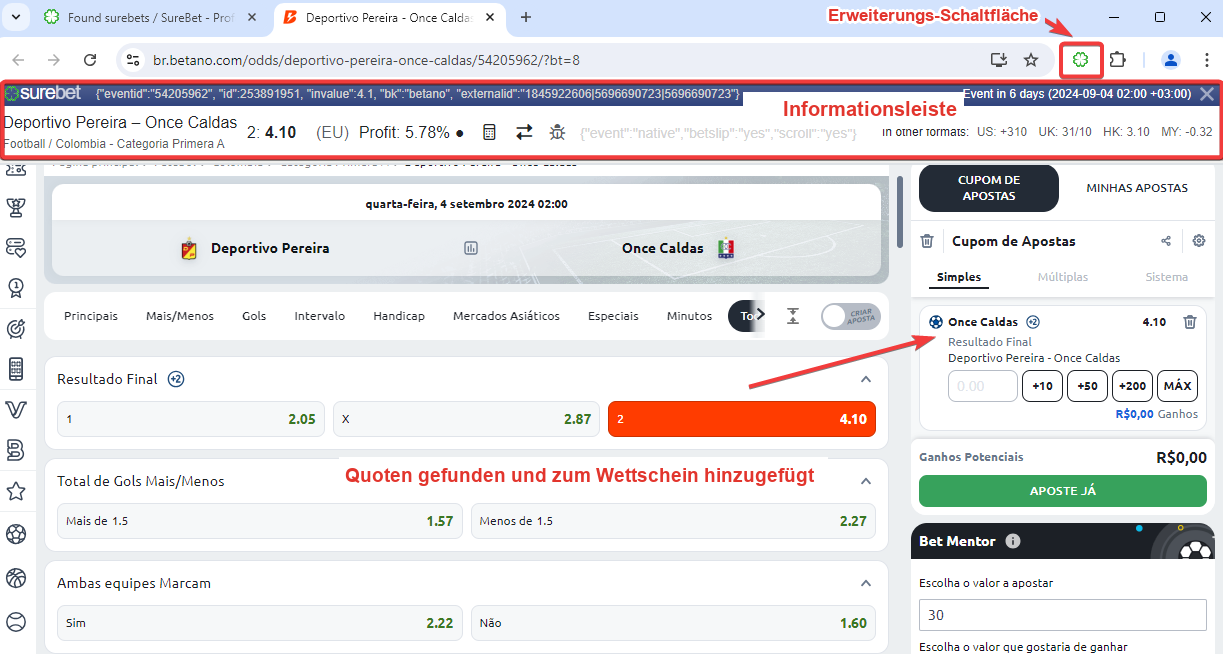The height and width of the screenshot is (654, 1223).
Task: Switch to the Mercados Asiáticos tab
Action: click(x=506, y=316)
